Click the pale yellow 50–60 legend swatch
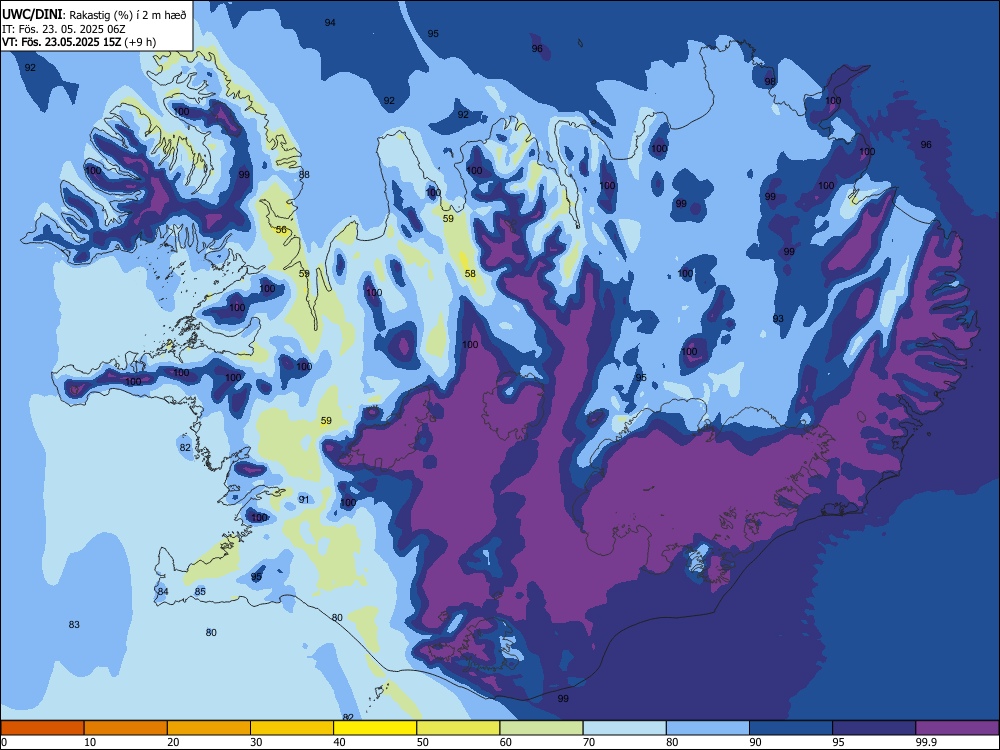Viewport: 1000px width, 750px height. (x=458, y=728)
